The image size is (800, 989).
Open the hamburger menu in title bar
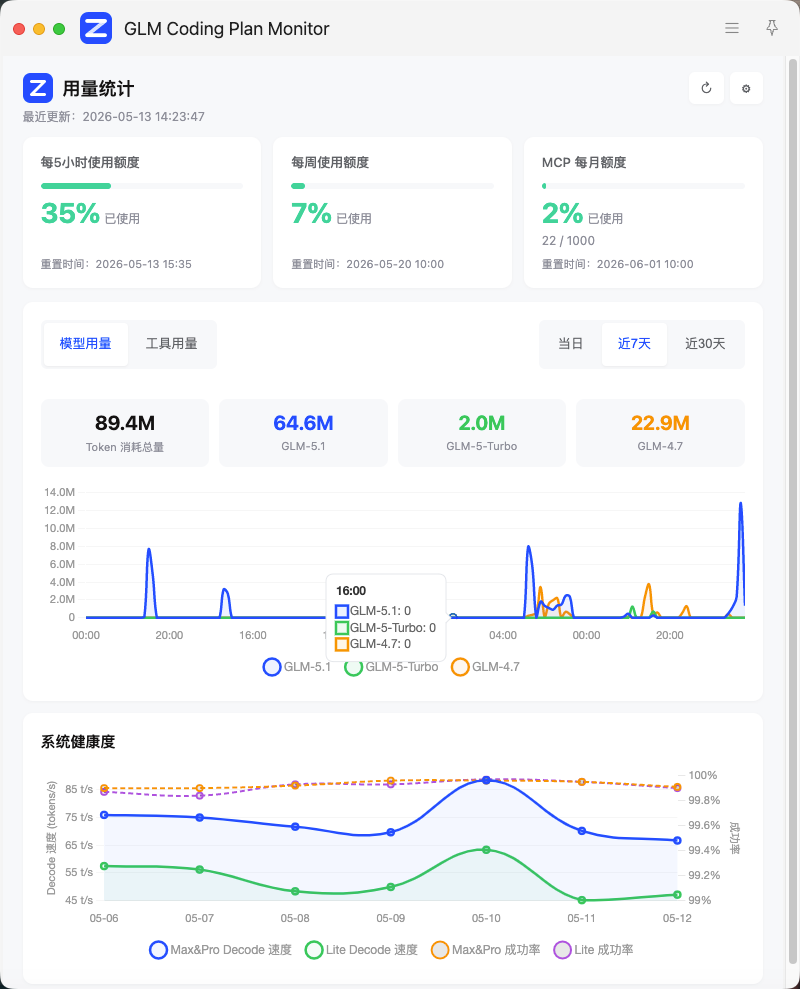tap(732, 28)
